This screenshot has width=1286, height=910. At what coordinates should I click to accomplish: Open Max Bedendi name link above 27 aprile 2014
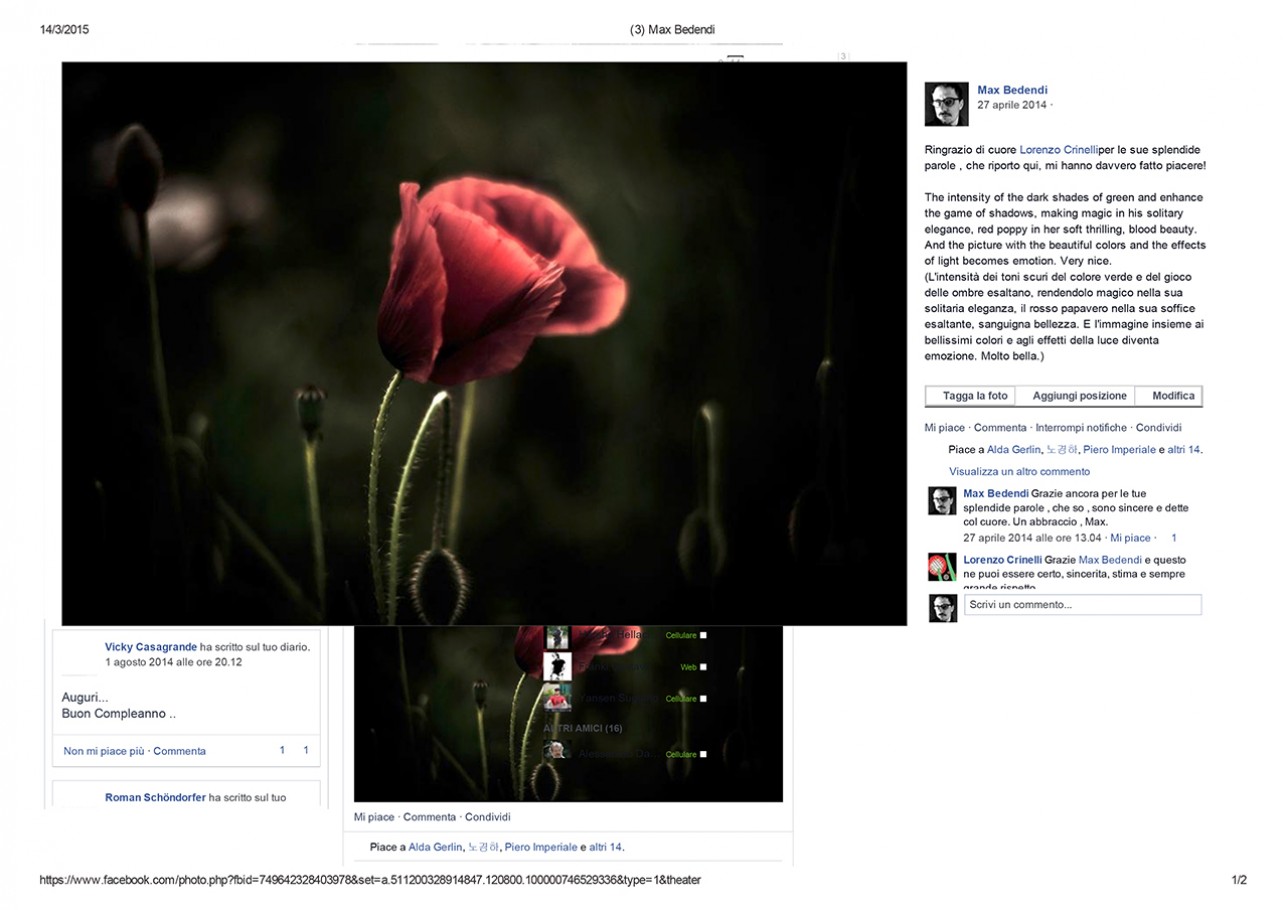click(1012, 90)
